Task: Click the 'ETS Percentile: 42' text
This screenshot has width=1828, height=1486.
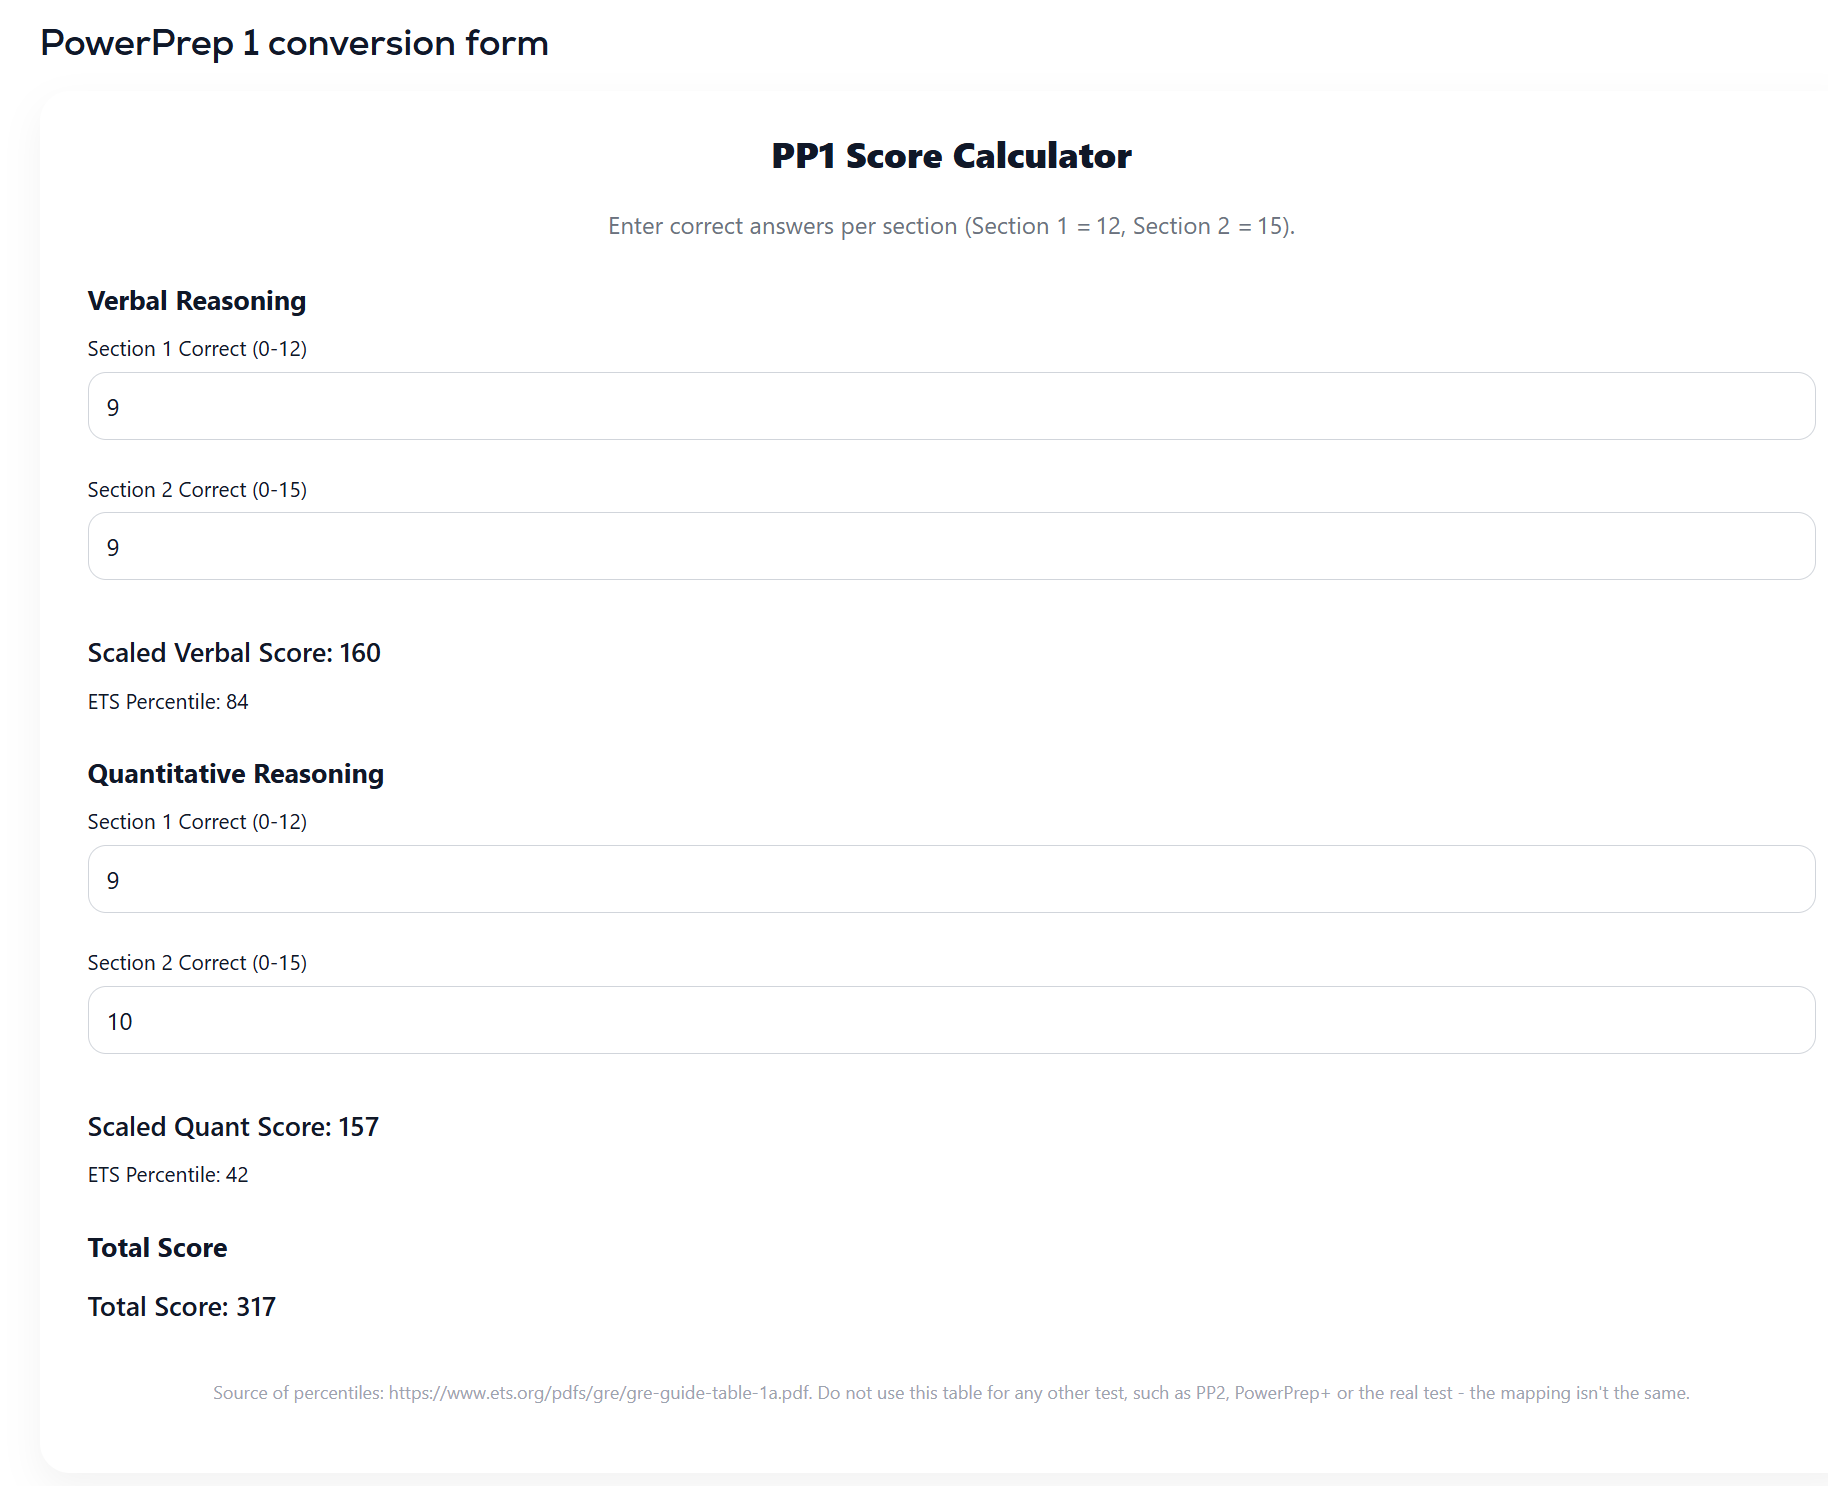Action: pyautogui.click(x=168, y=1175)
